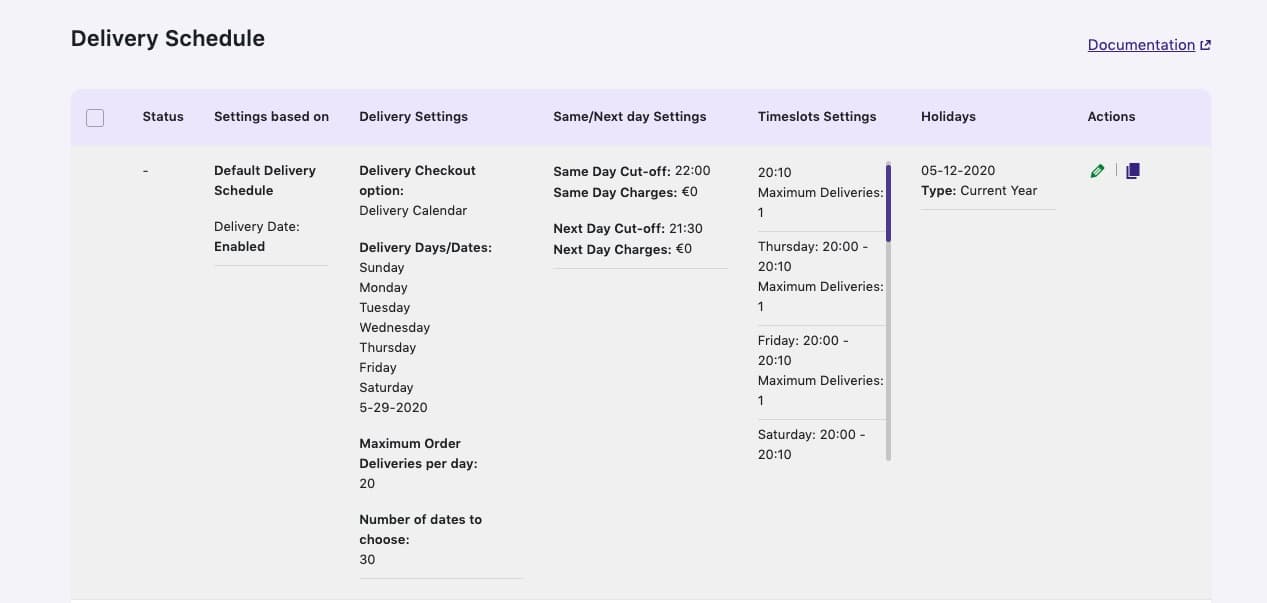The image size is (1267, 603).
Task: Click the 05-12-2020 holiday date
Action: (958, 171)
